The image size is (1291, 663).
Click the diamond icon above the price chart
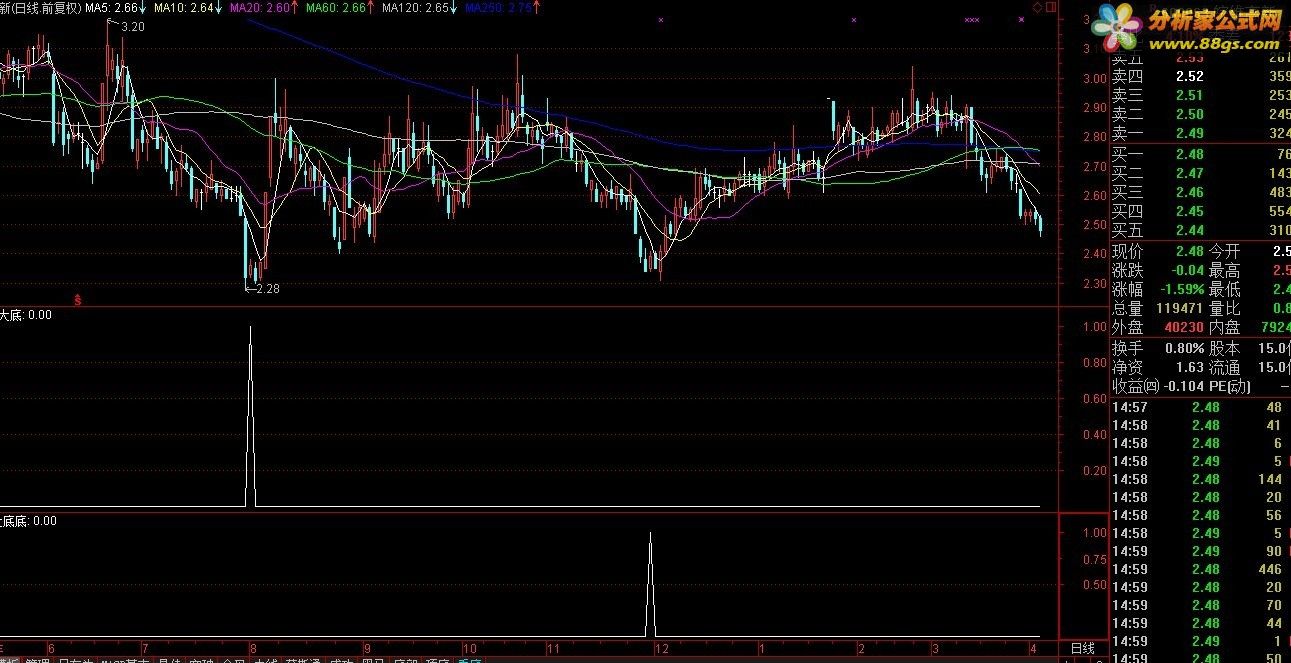1037,7
